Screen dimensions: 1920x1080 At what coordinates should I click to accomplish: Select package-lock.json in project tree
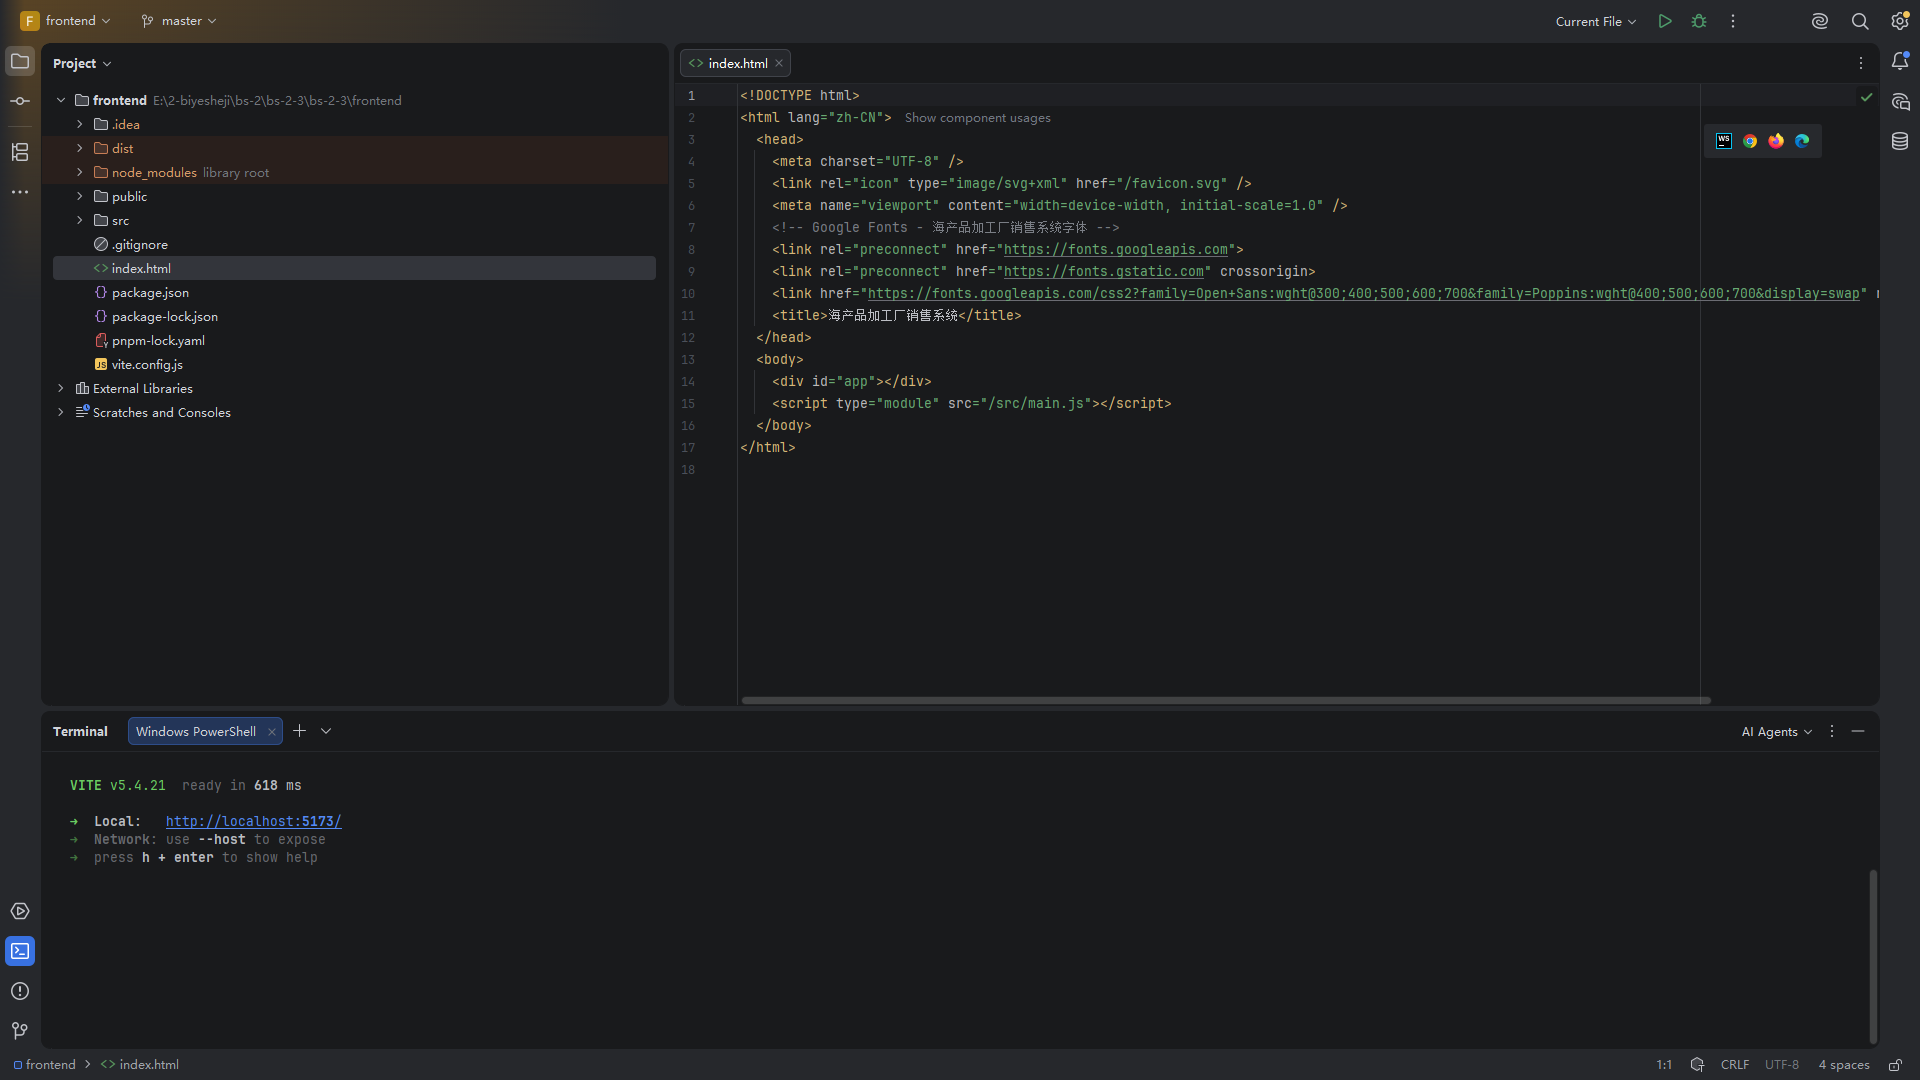[354, 316]
